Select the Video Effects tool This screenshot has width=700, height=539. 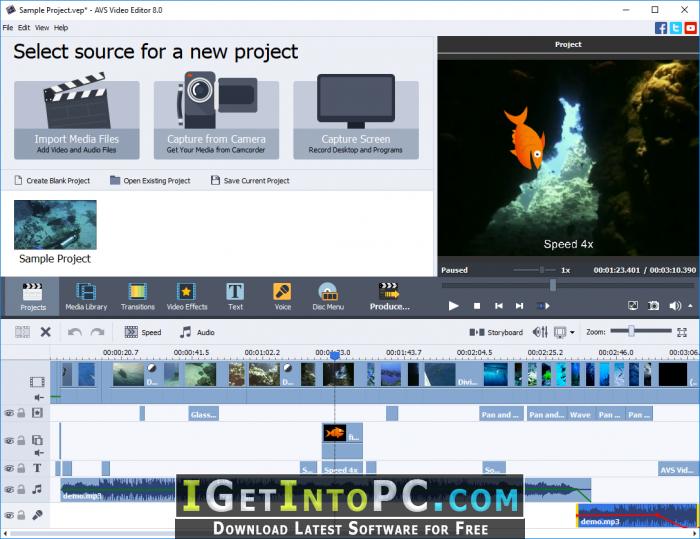coord(187,297)
